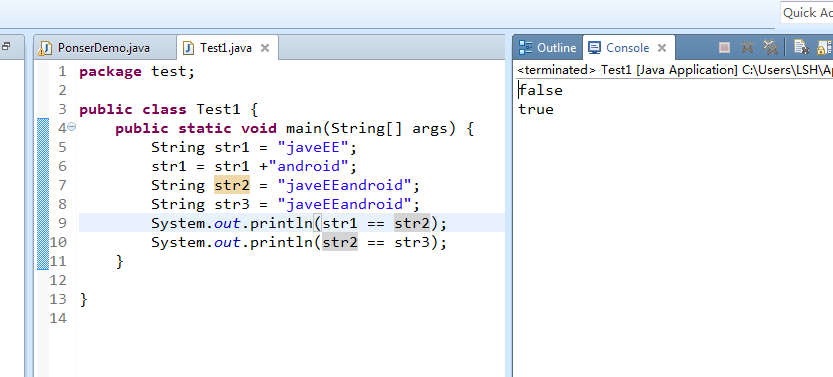Image resolution: width=833 pixels, height=377 pixels.
Task: Toggle the Scroll Lock console icon
Action: point(824,48)
